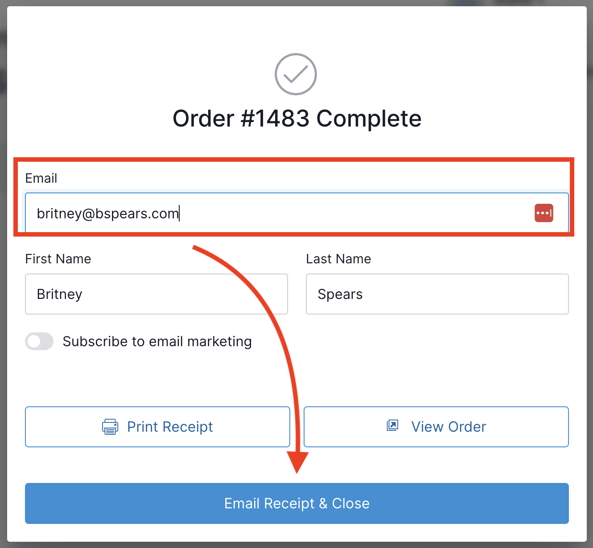Click the Print Receipt text label
Image resolution: width=593 pixels, height=548 pixels.
coord(170,427)
